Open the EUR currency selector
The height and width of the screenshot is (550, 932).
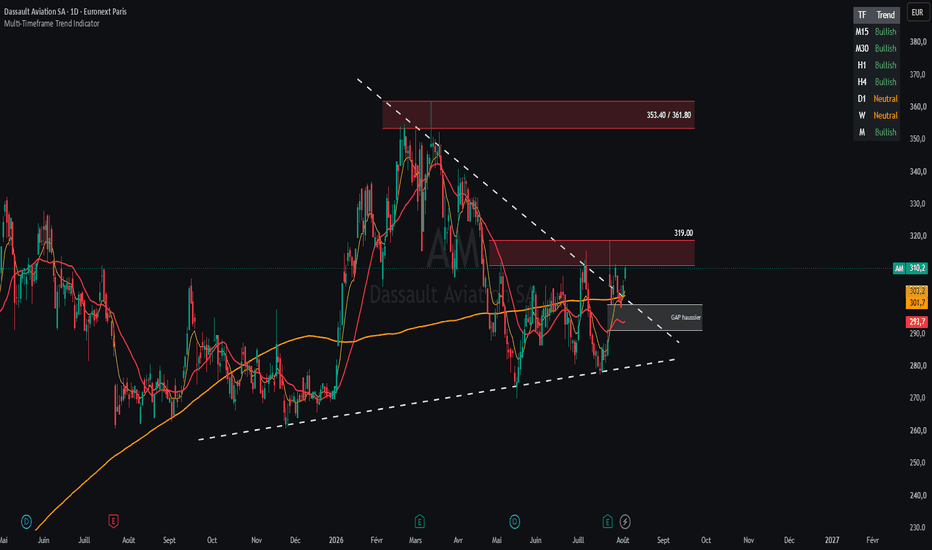(917, 12)
